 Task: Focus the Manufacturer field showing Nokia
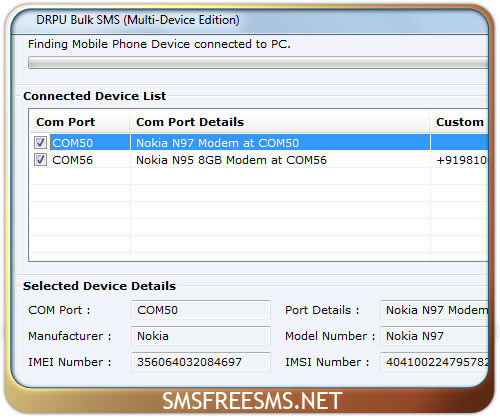click(x=201, y=336)
